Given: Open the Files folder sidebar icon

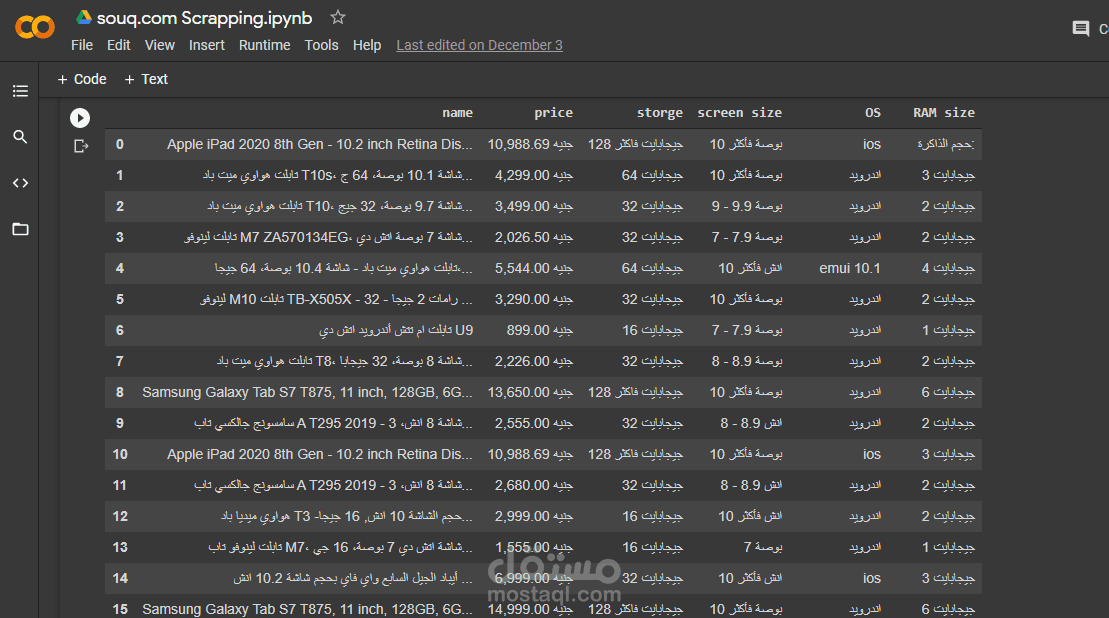Looking at the screenshot, I should coord(21,229).
